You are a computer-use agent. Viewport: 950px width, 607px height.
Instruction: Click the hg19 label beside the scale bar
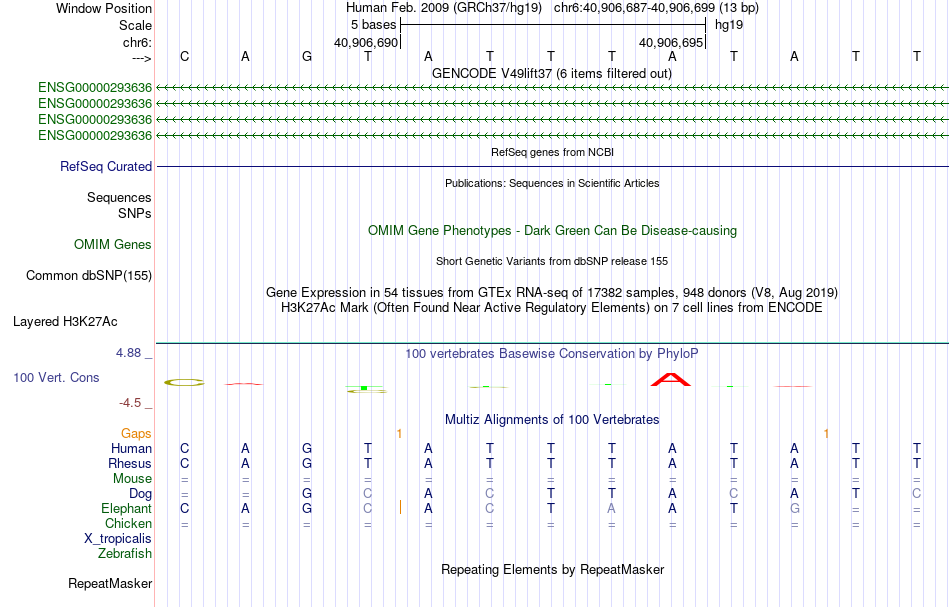coord(729,25)
